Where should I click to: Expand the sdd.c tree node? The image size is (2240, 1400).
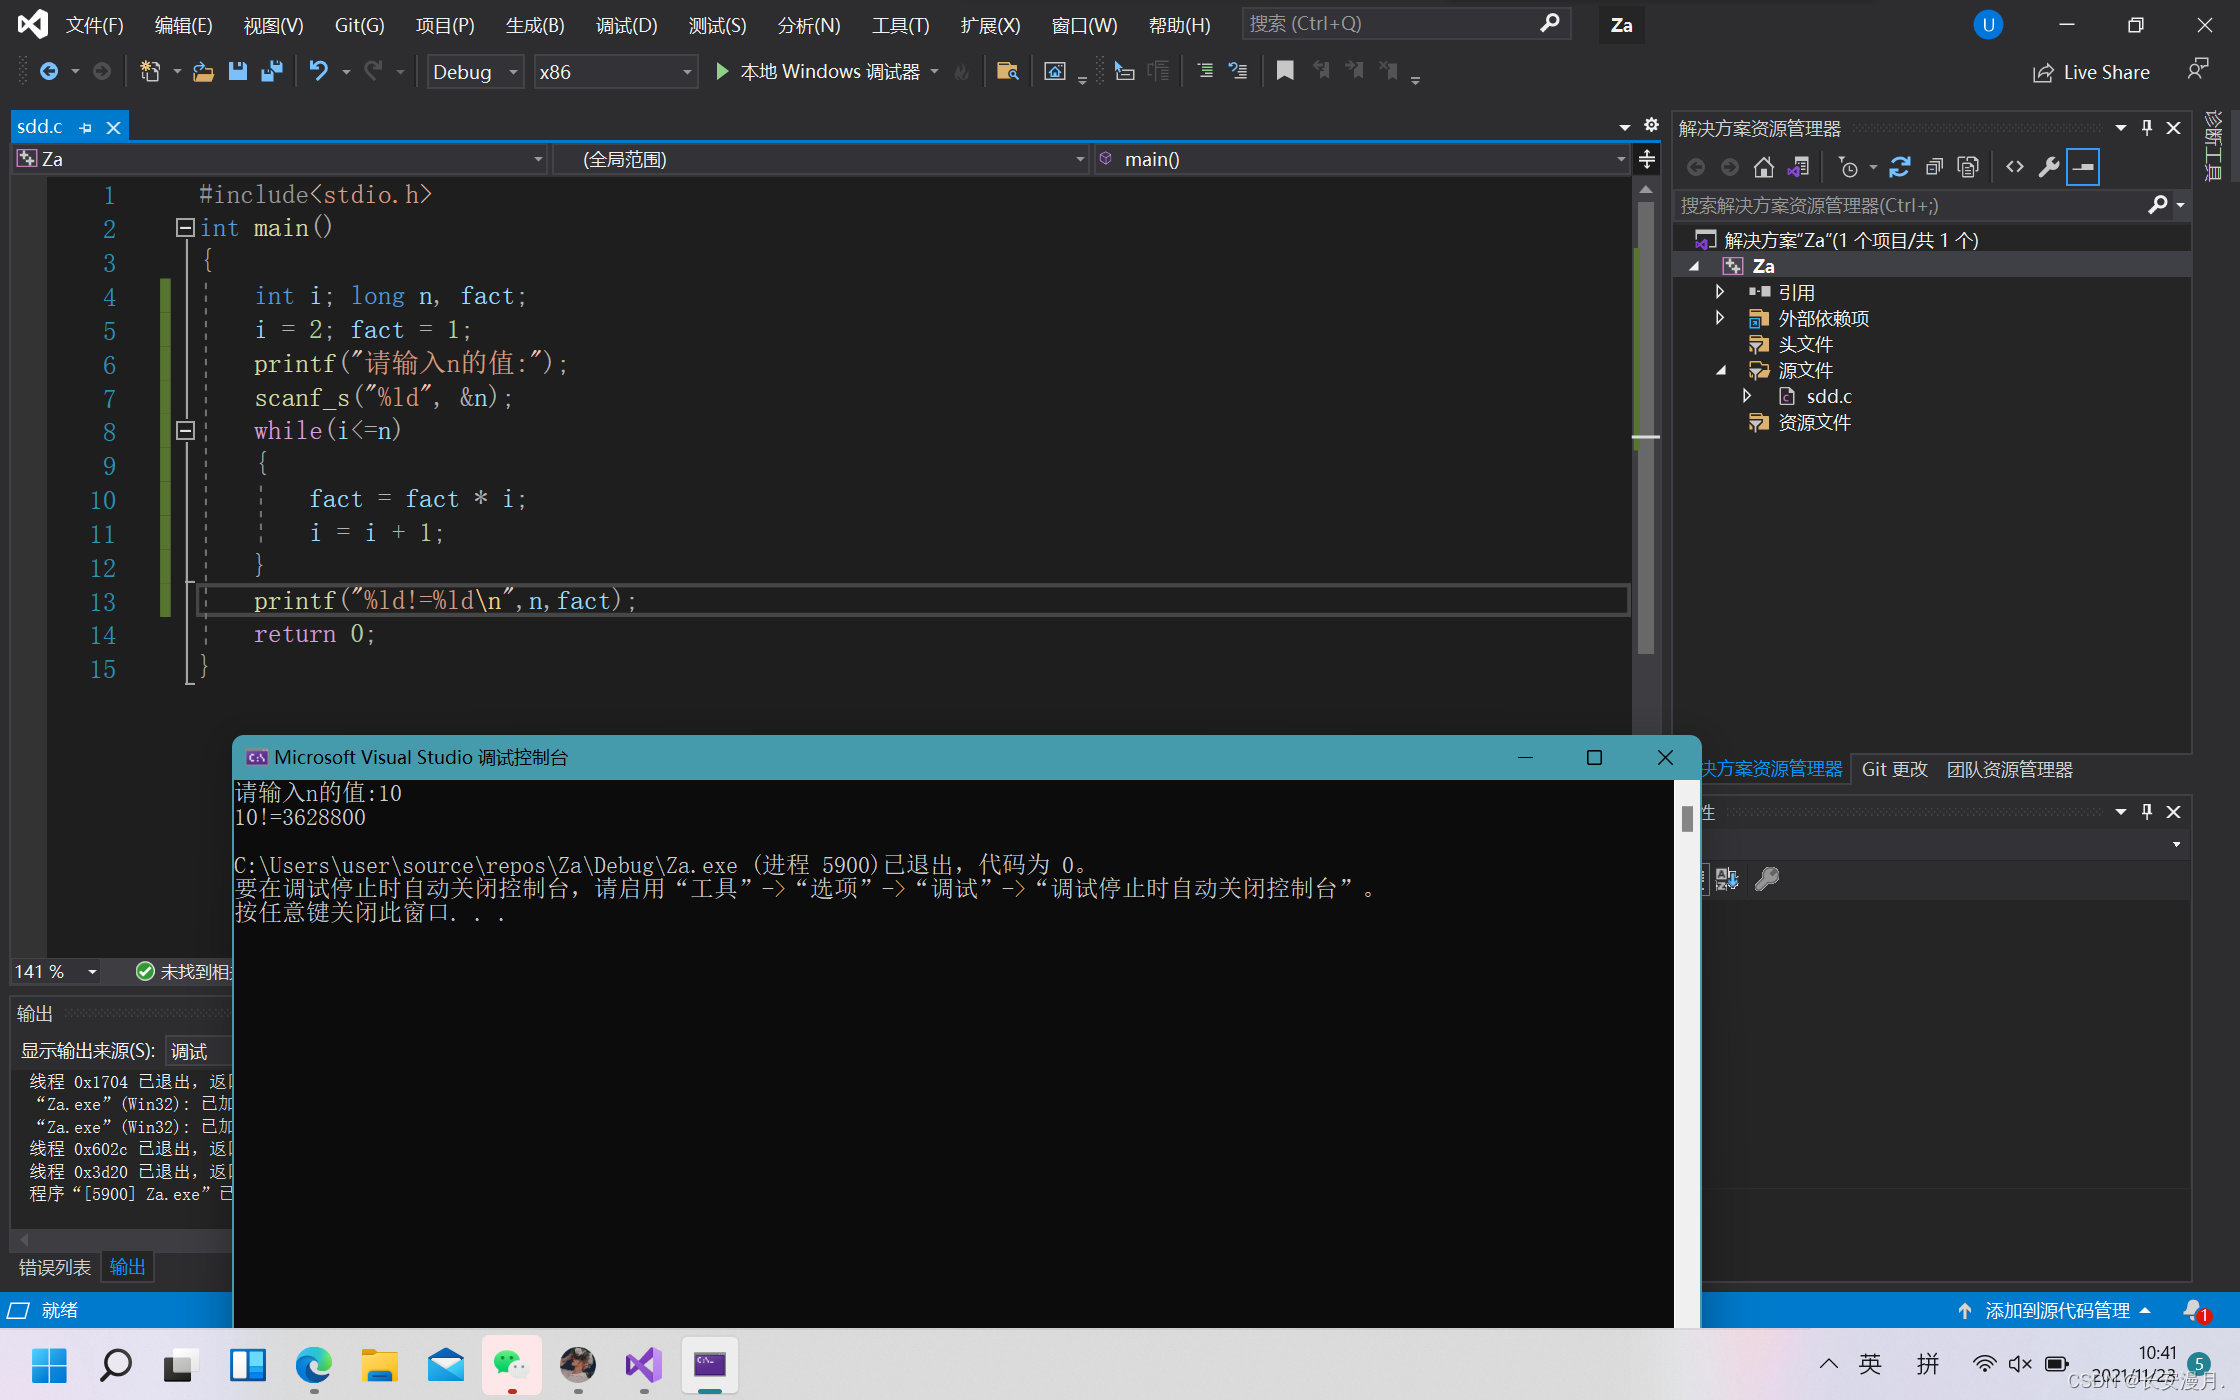click(1746, 396)
